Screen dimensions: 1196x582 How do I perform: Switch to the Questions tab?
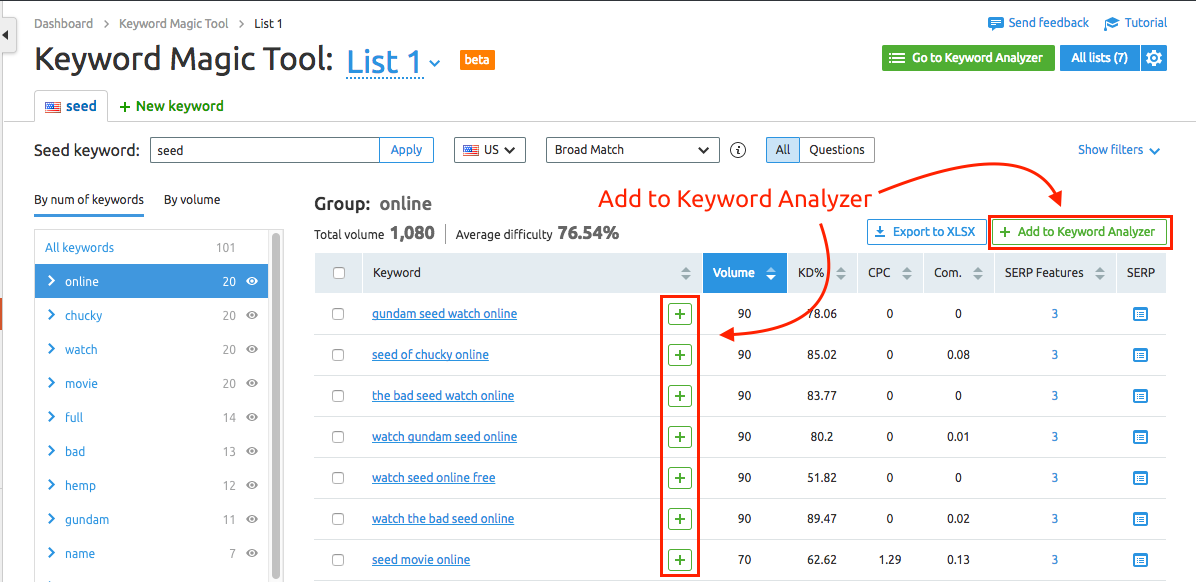point(837,149)
